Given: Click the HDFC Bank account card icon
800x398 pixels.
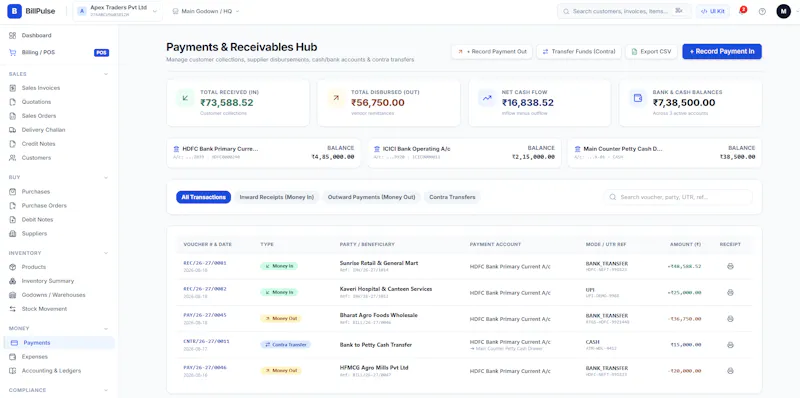Looking at the screenshot, I should point(177,150).
